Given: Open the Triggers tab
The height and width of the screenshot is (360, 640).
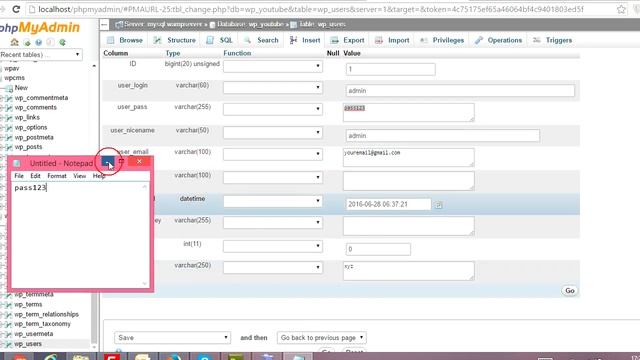Looking at the screenshot, I should click(553, 40).
